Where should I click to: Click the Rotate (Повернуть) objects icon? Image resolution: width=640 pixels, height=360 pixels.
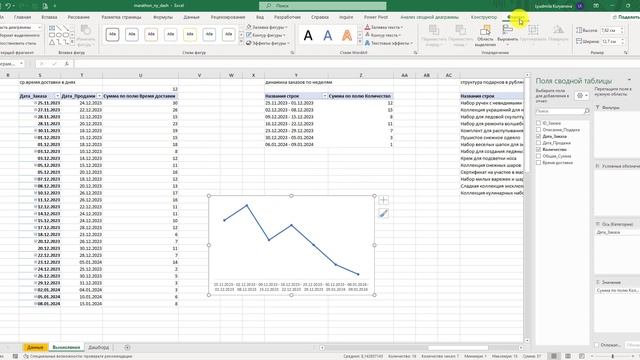[x=558, y=29]
